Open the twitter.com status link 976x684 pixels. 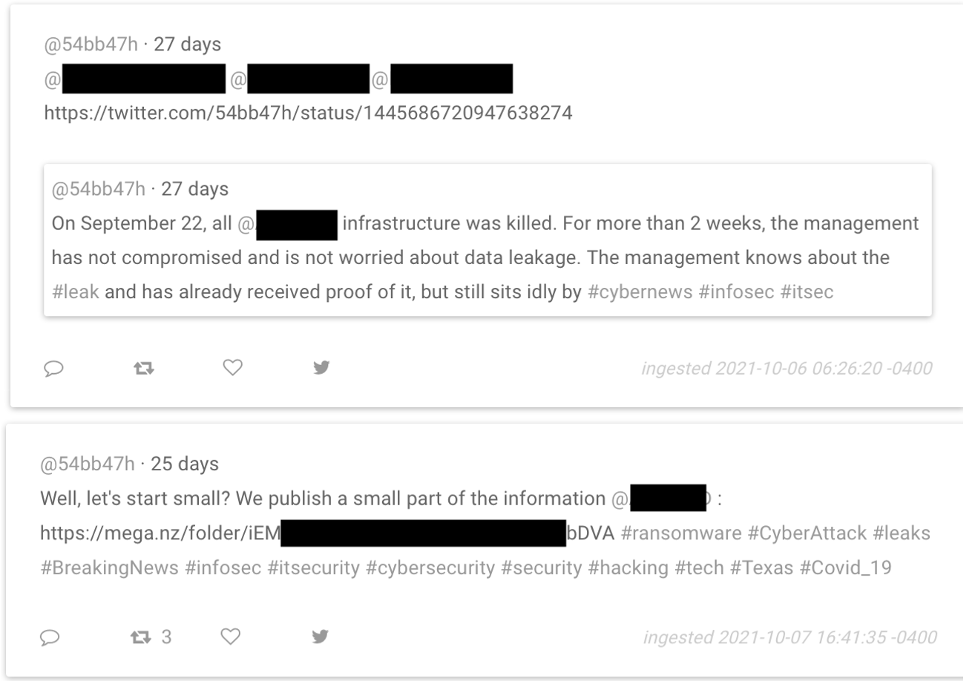point(308,113)
